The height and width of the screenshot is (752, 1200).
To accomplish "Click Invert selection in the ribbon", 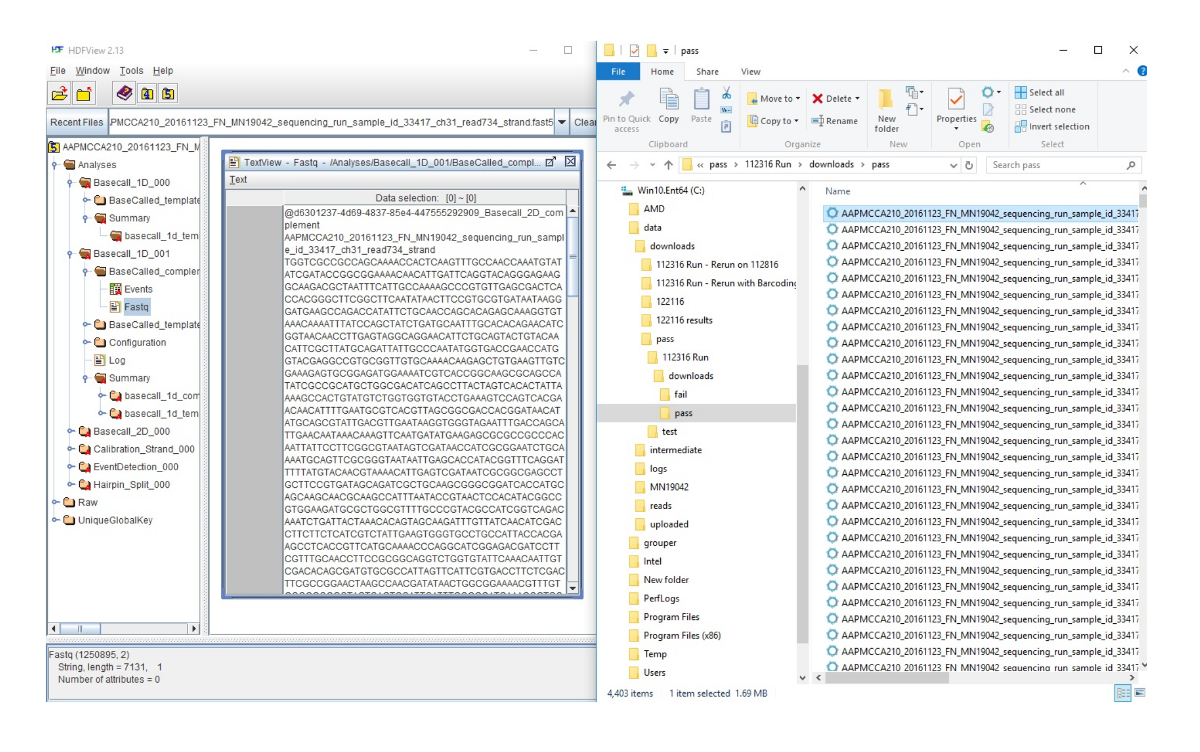I will (1051, 127).
